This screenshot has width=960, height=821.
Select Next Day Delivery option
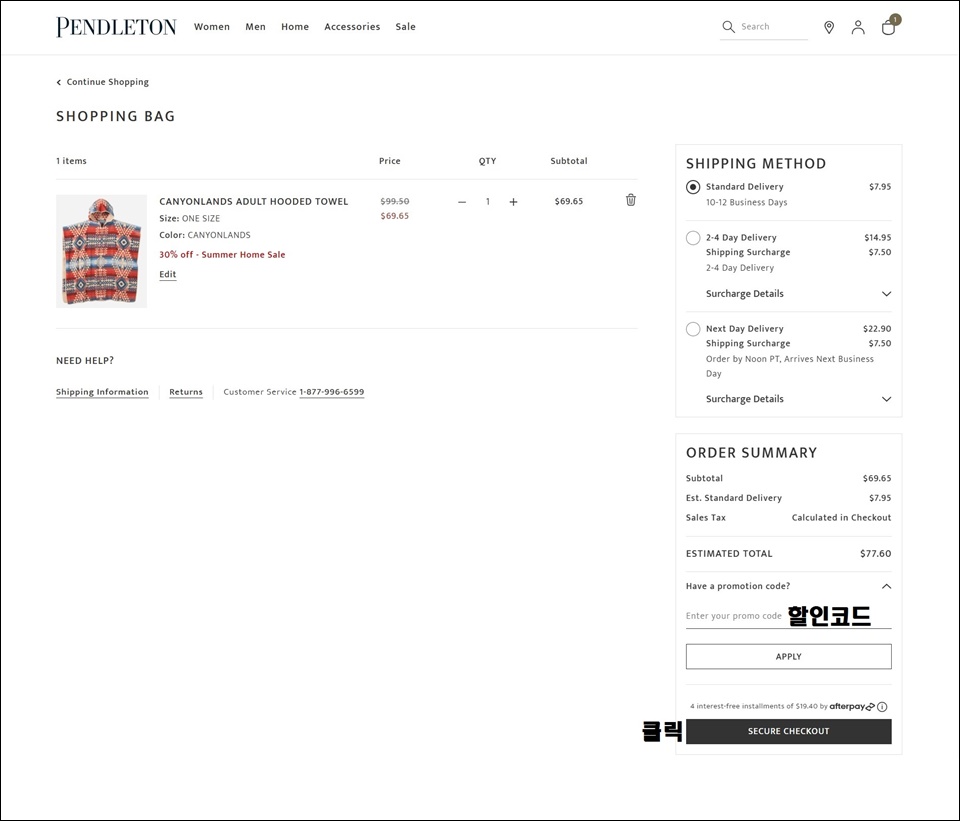coord(693,329)
